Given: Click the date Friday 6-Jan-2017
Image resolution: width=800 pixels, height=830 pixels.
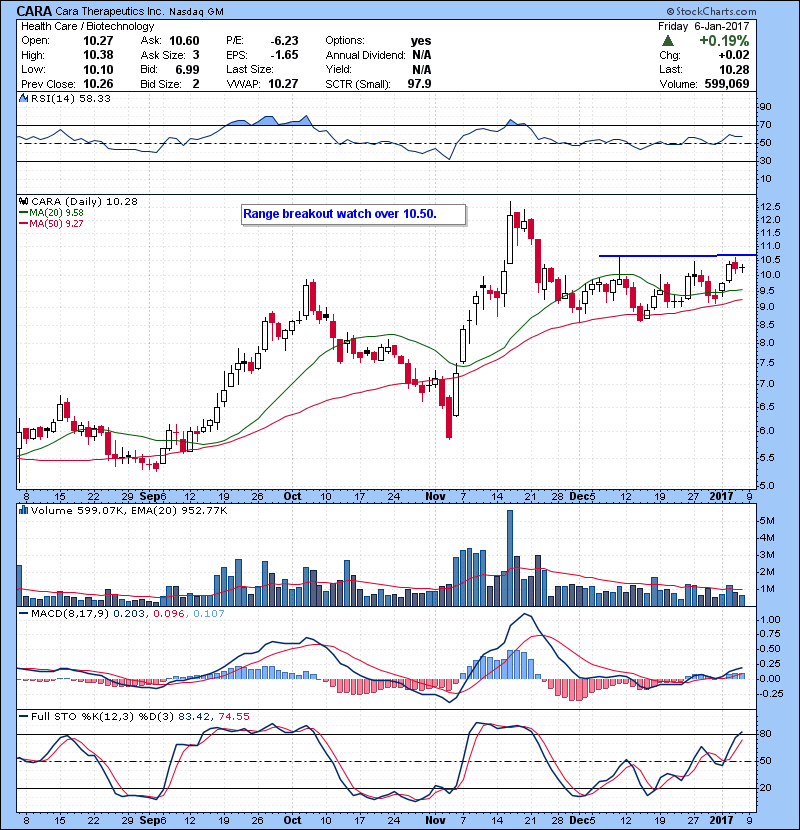Looking at the screenshot, I should click(703, 26).
